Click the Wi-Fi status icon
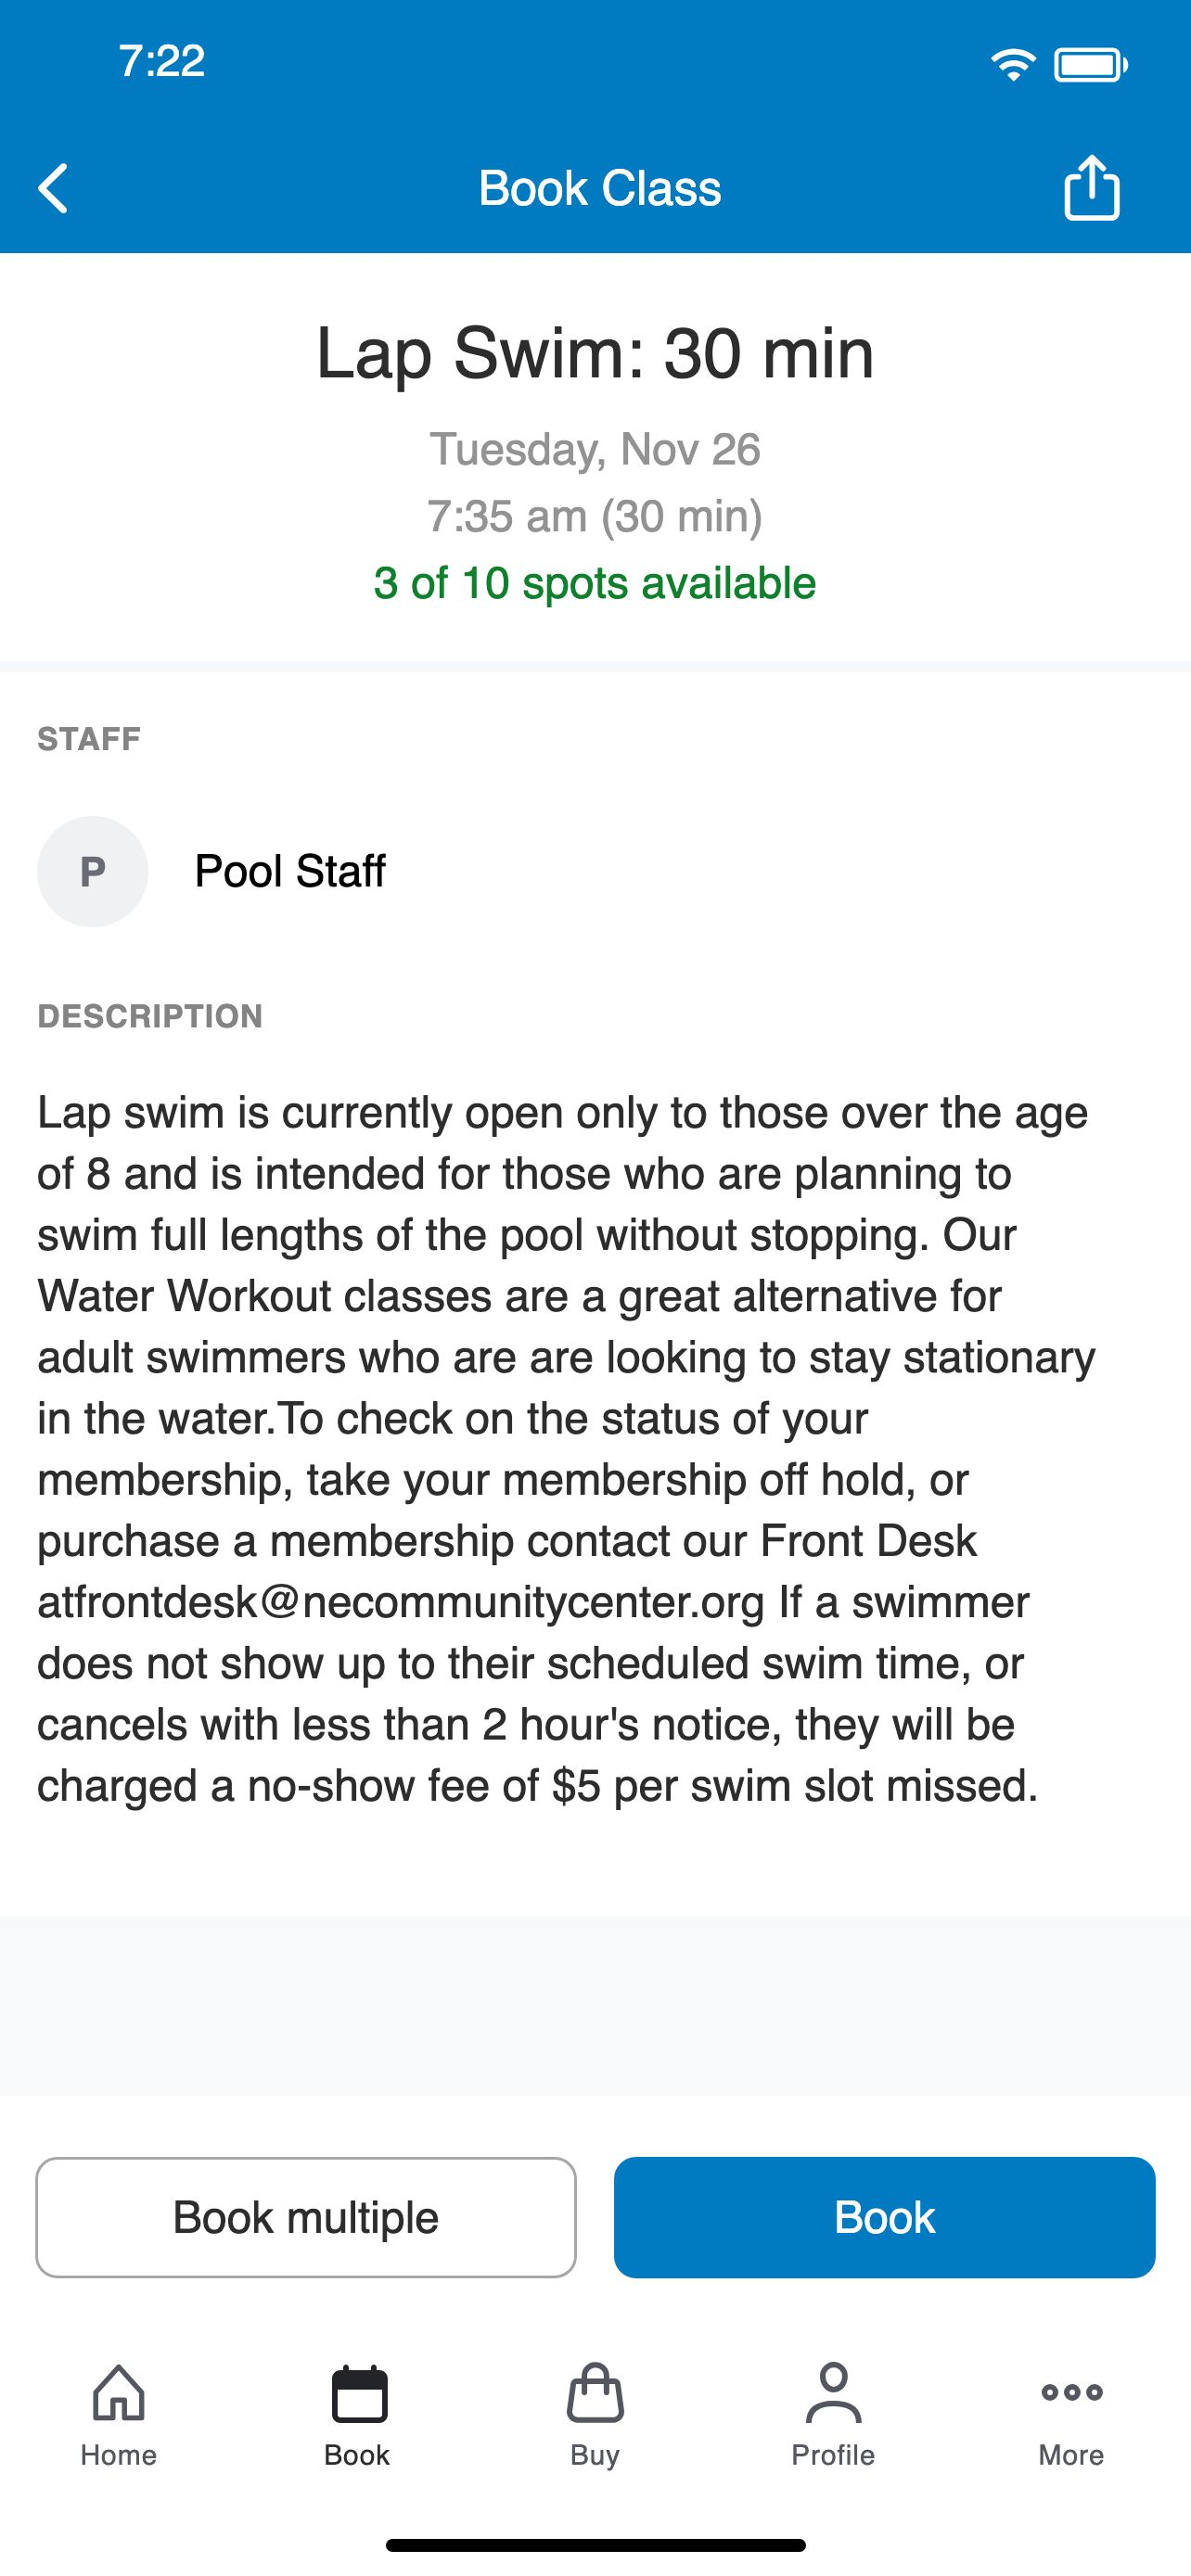Screen dimensions: 1191x2576 click(1013, 65)
